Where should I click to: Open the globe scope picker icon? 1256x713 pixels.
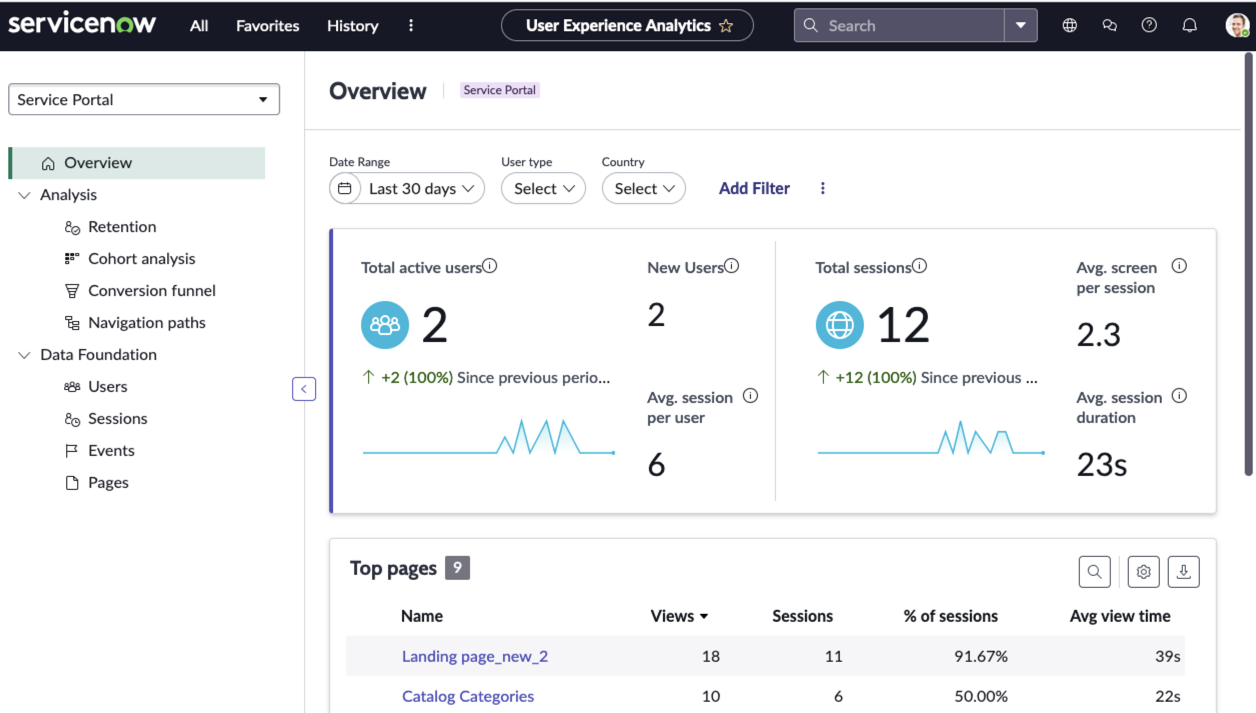(1070, 26)
